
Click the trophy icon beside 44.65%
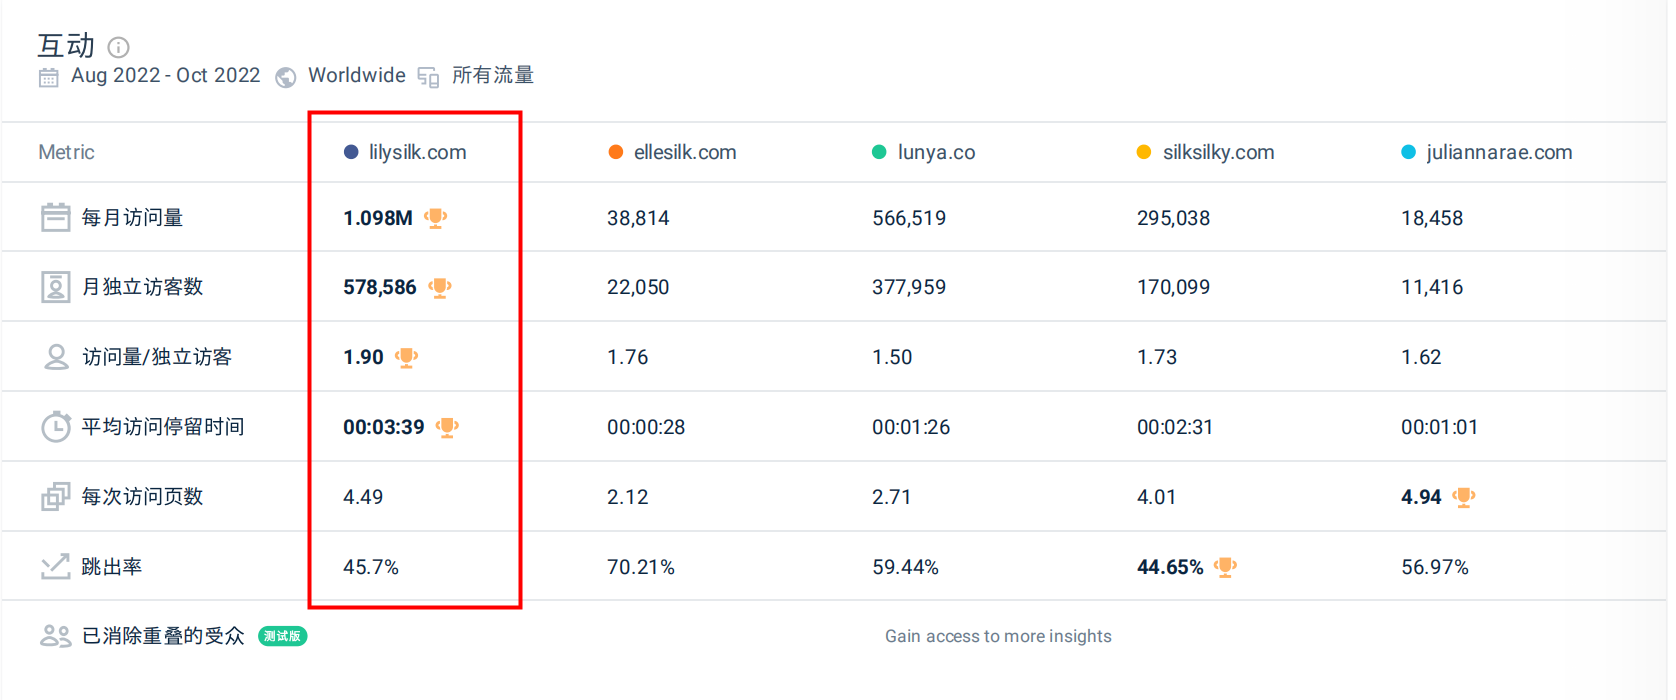(x=1226, y=568)
